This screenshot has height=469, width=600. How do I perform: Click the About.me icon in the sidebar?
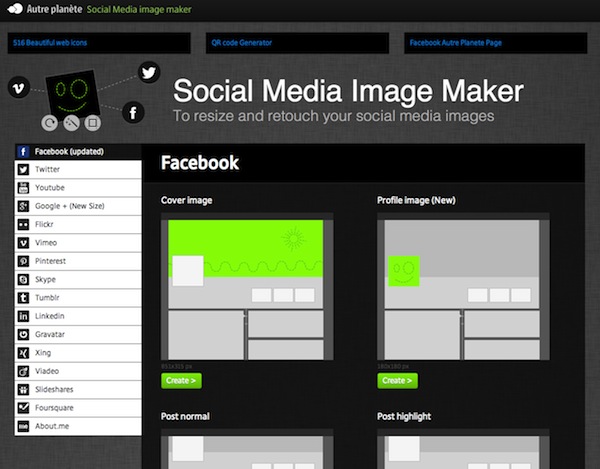pos(23,426)
